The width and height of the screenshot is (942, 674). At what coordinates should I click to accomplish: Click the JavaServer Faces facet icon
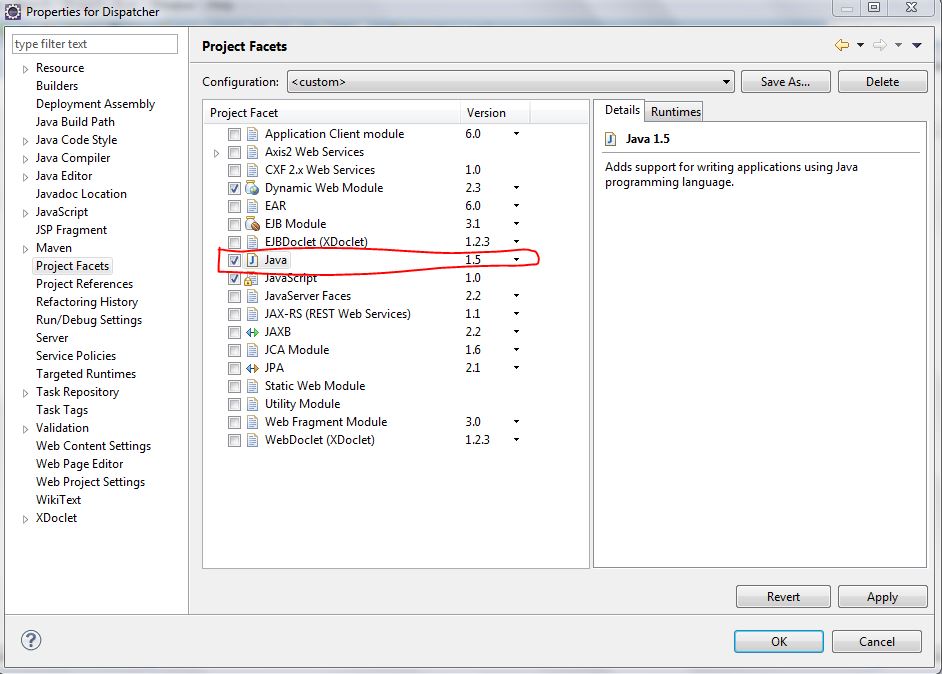pos(253,296)
